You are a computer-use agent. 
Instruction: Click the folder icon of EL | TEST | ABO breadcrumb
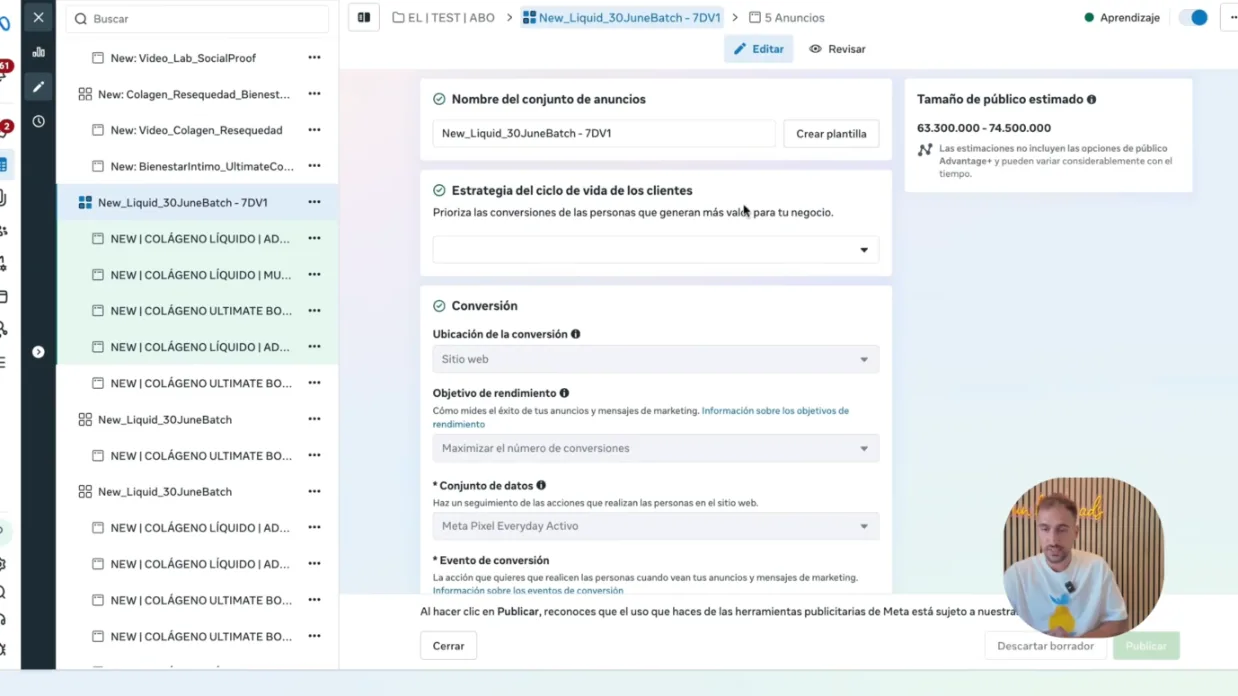coord(398,18)
